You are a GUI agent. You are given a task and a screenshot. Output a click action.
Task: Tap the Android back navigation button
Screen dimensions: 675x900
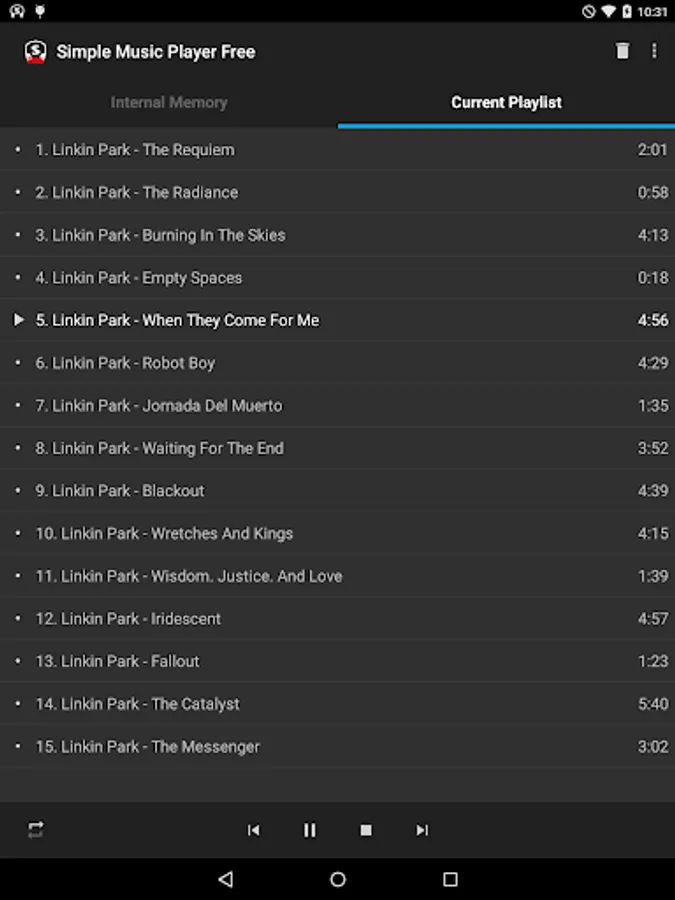[226, 879]
